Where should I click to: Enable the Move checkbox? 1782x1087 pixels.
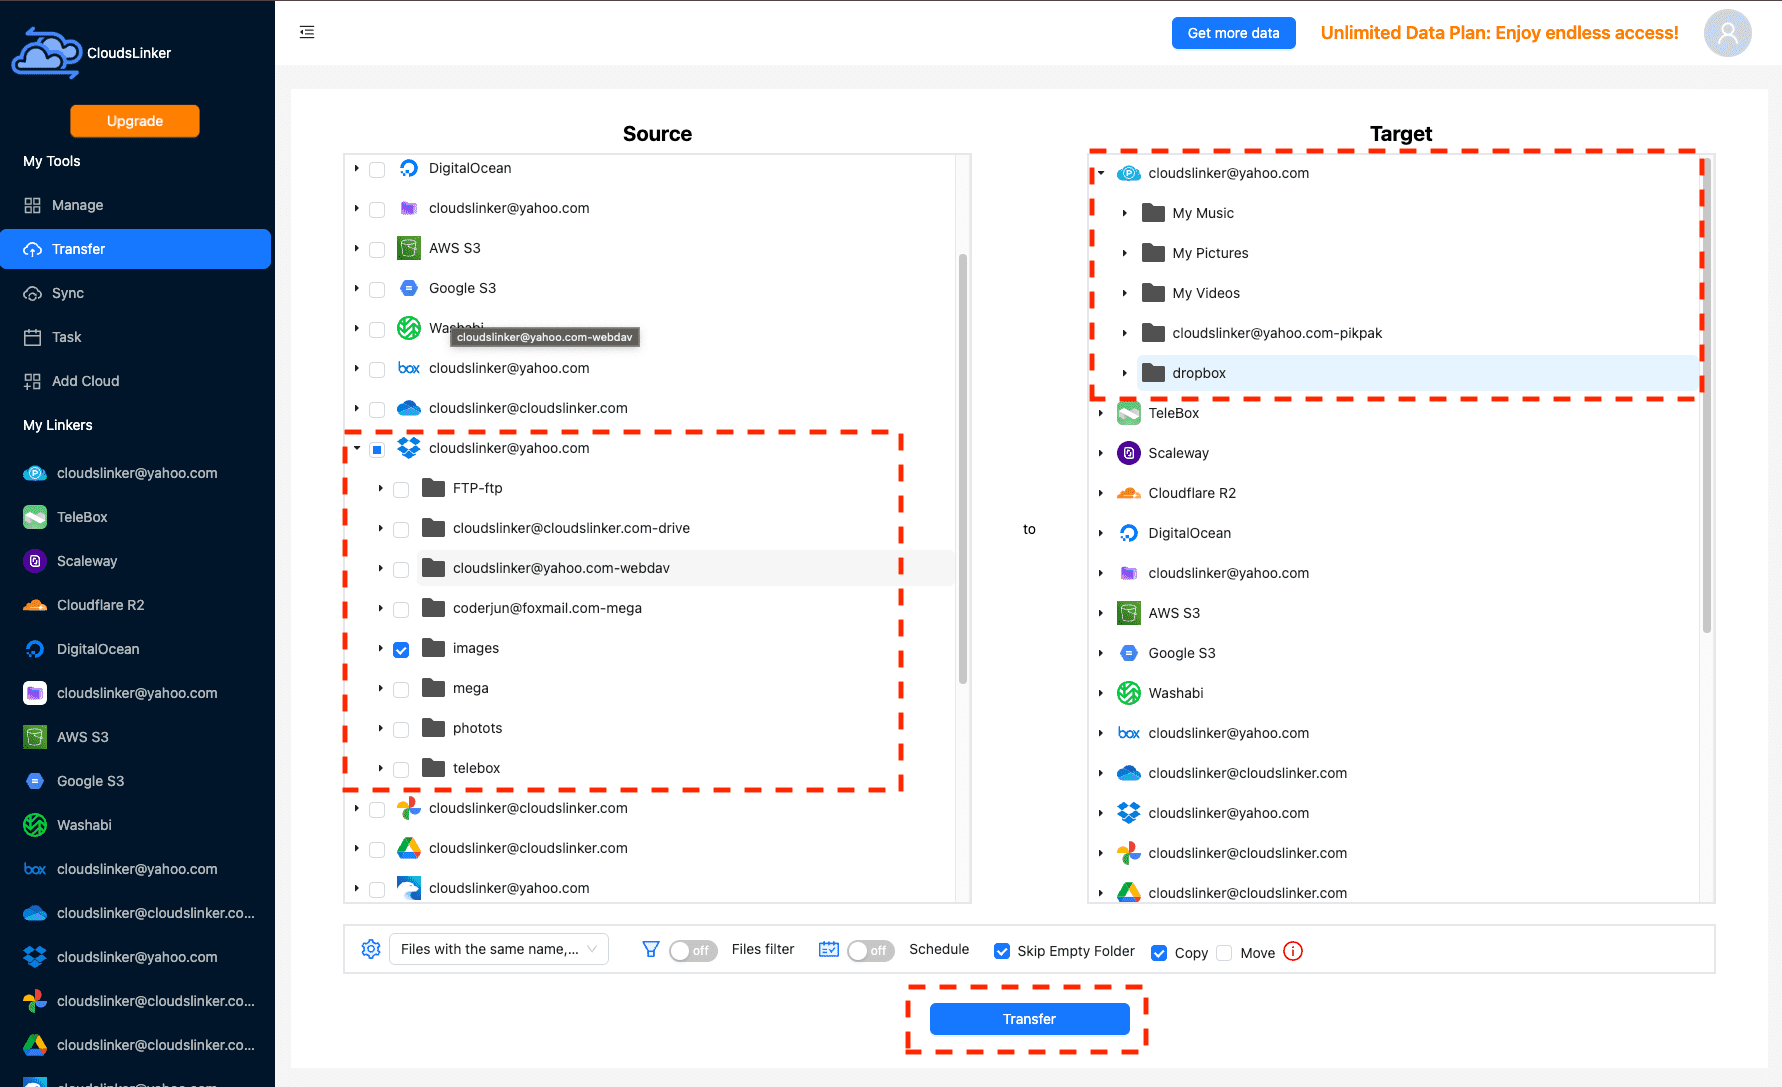[1224, 953]
